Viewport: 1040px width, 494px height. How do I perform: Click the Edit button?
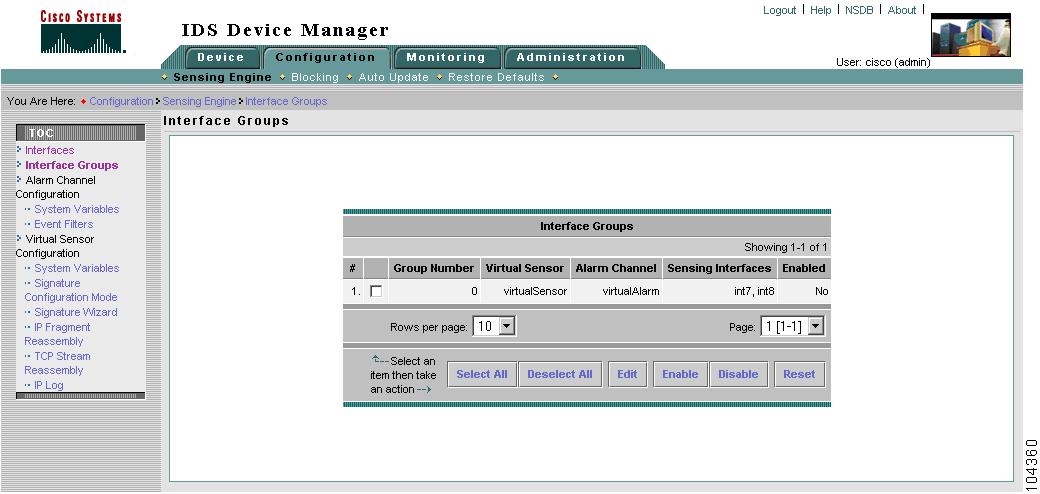click(627, 375)
